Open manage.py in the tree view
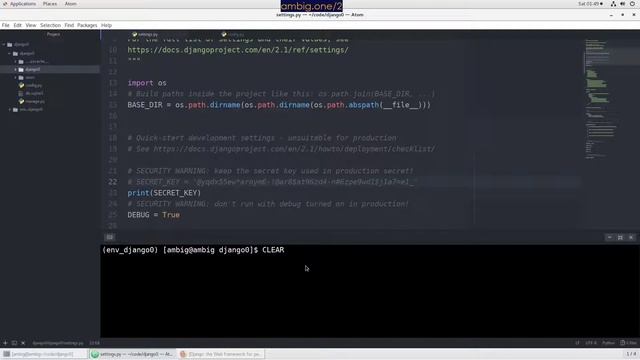 coord(35,101)
